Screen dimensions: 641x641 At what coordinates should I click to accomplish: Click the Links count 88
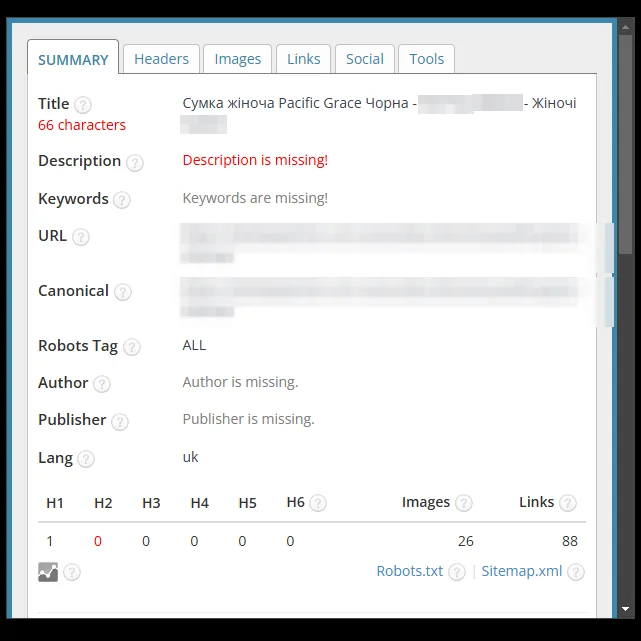click(x=570, y=541)
